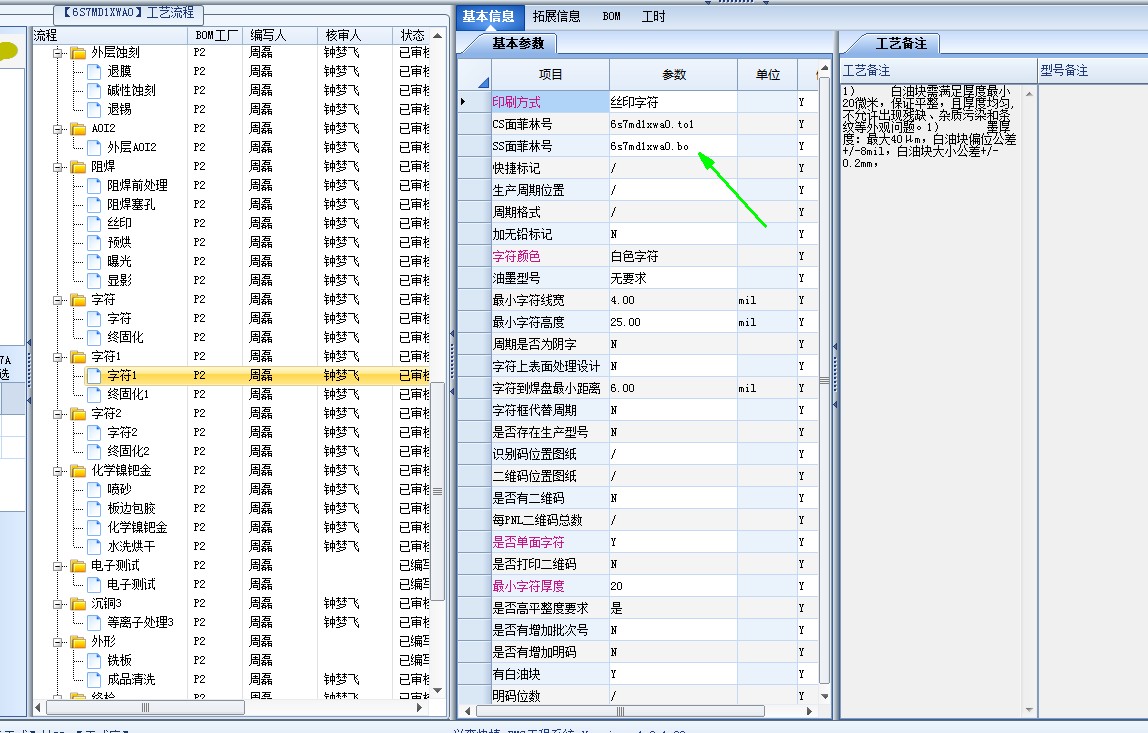Select the 外层AOI2 tree item

pos(132,147)
